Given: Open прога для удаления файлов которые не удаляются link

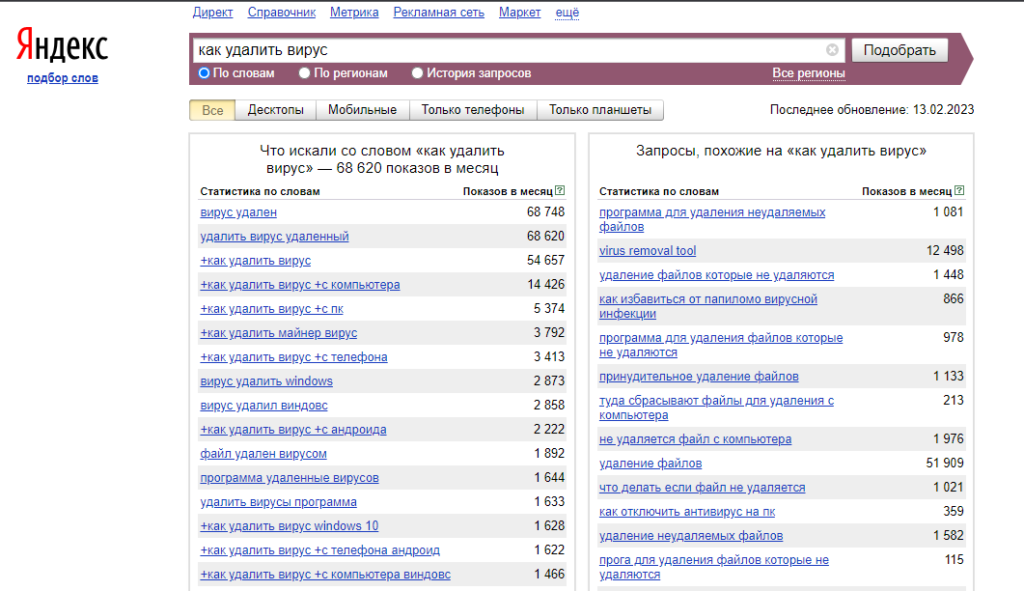Looking at the screenshot, I should tap(714, 567).
